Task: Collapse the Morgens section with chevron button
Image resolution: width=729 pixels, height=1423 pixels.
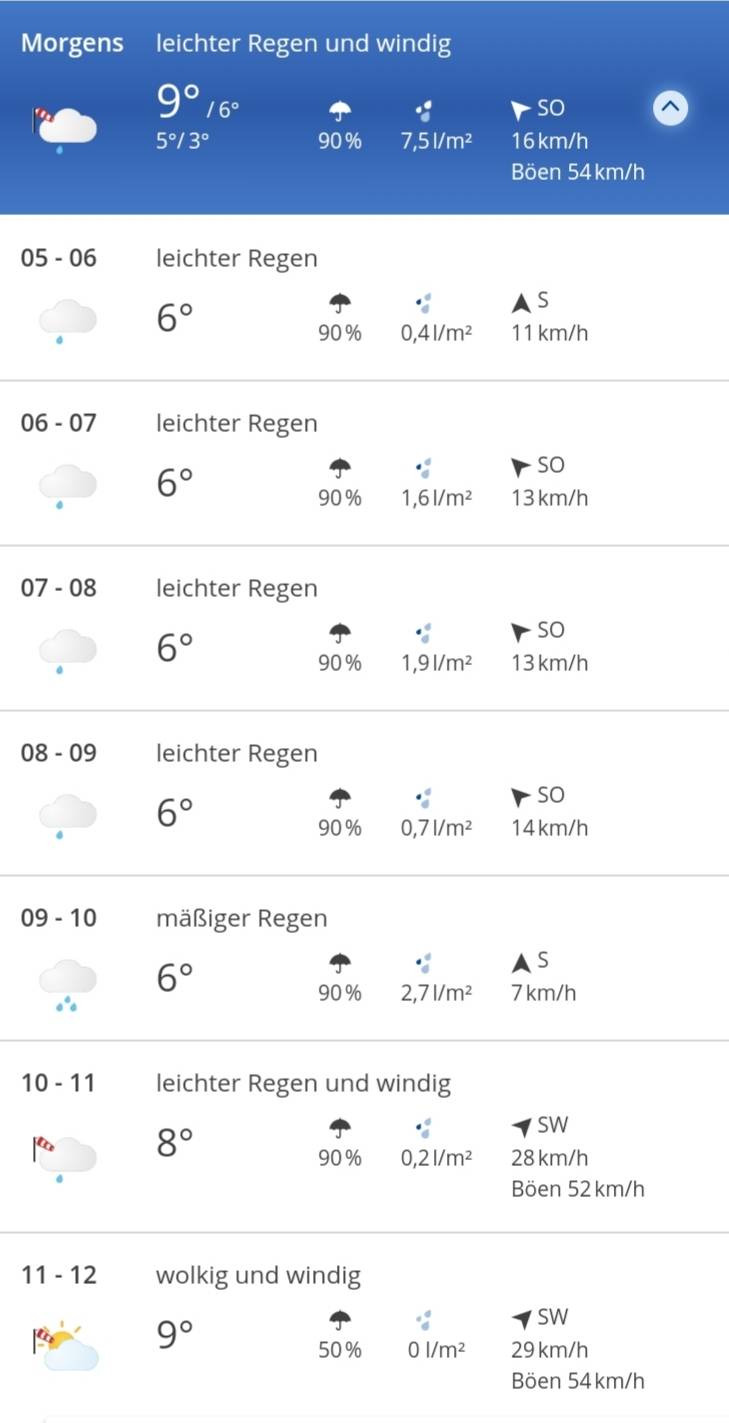Action: pyautogui.click(x=670, y=107)
